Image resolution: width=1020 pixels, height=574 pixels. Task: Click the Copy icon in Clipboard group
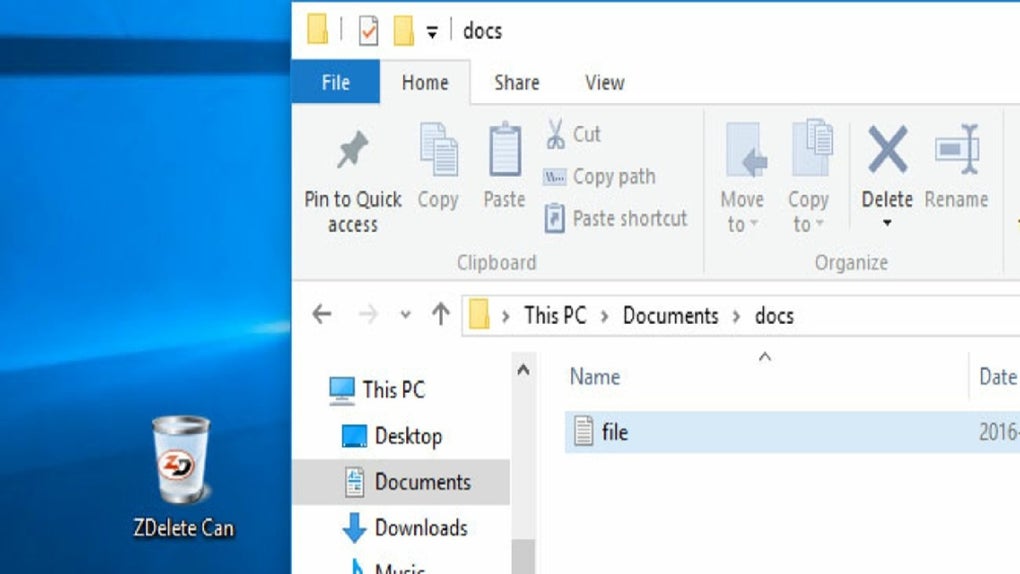point(438,149)
